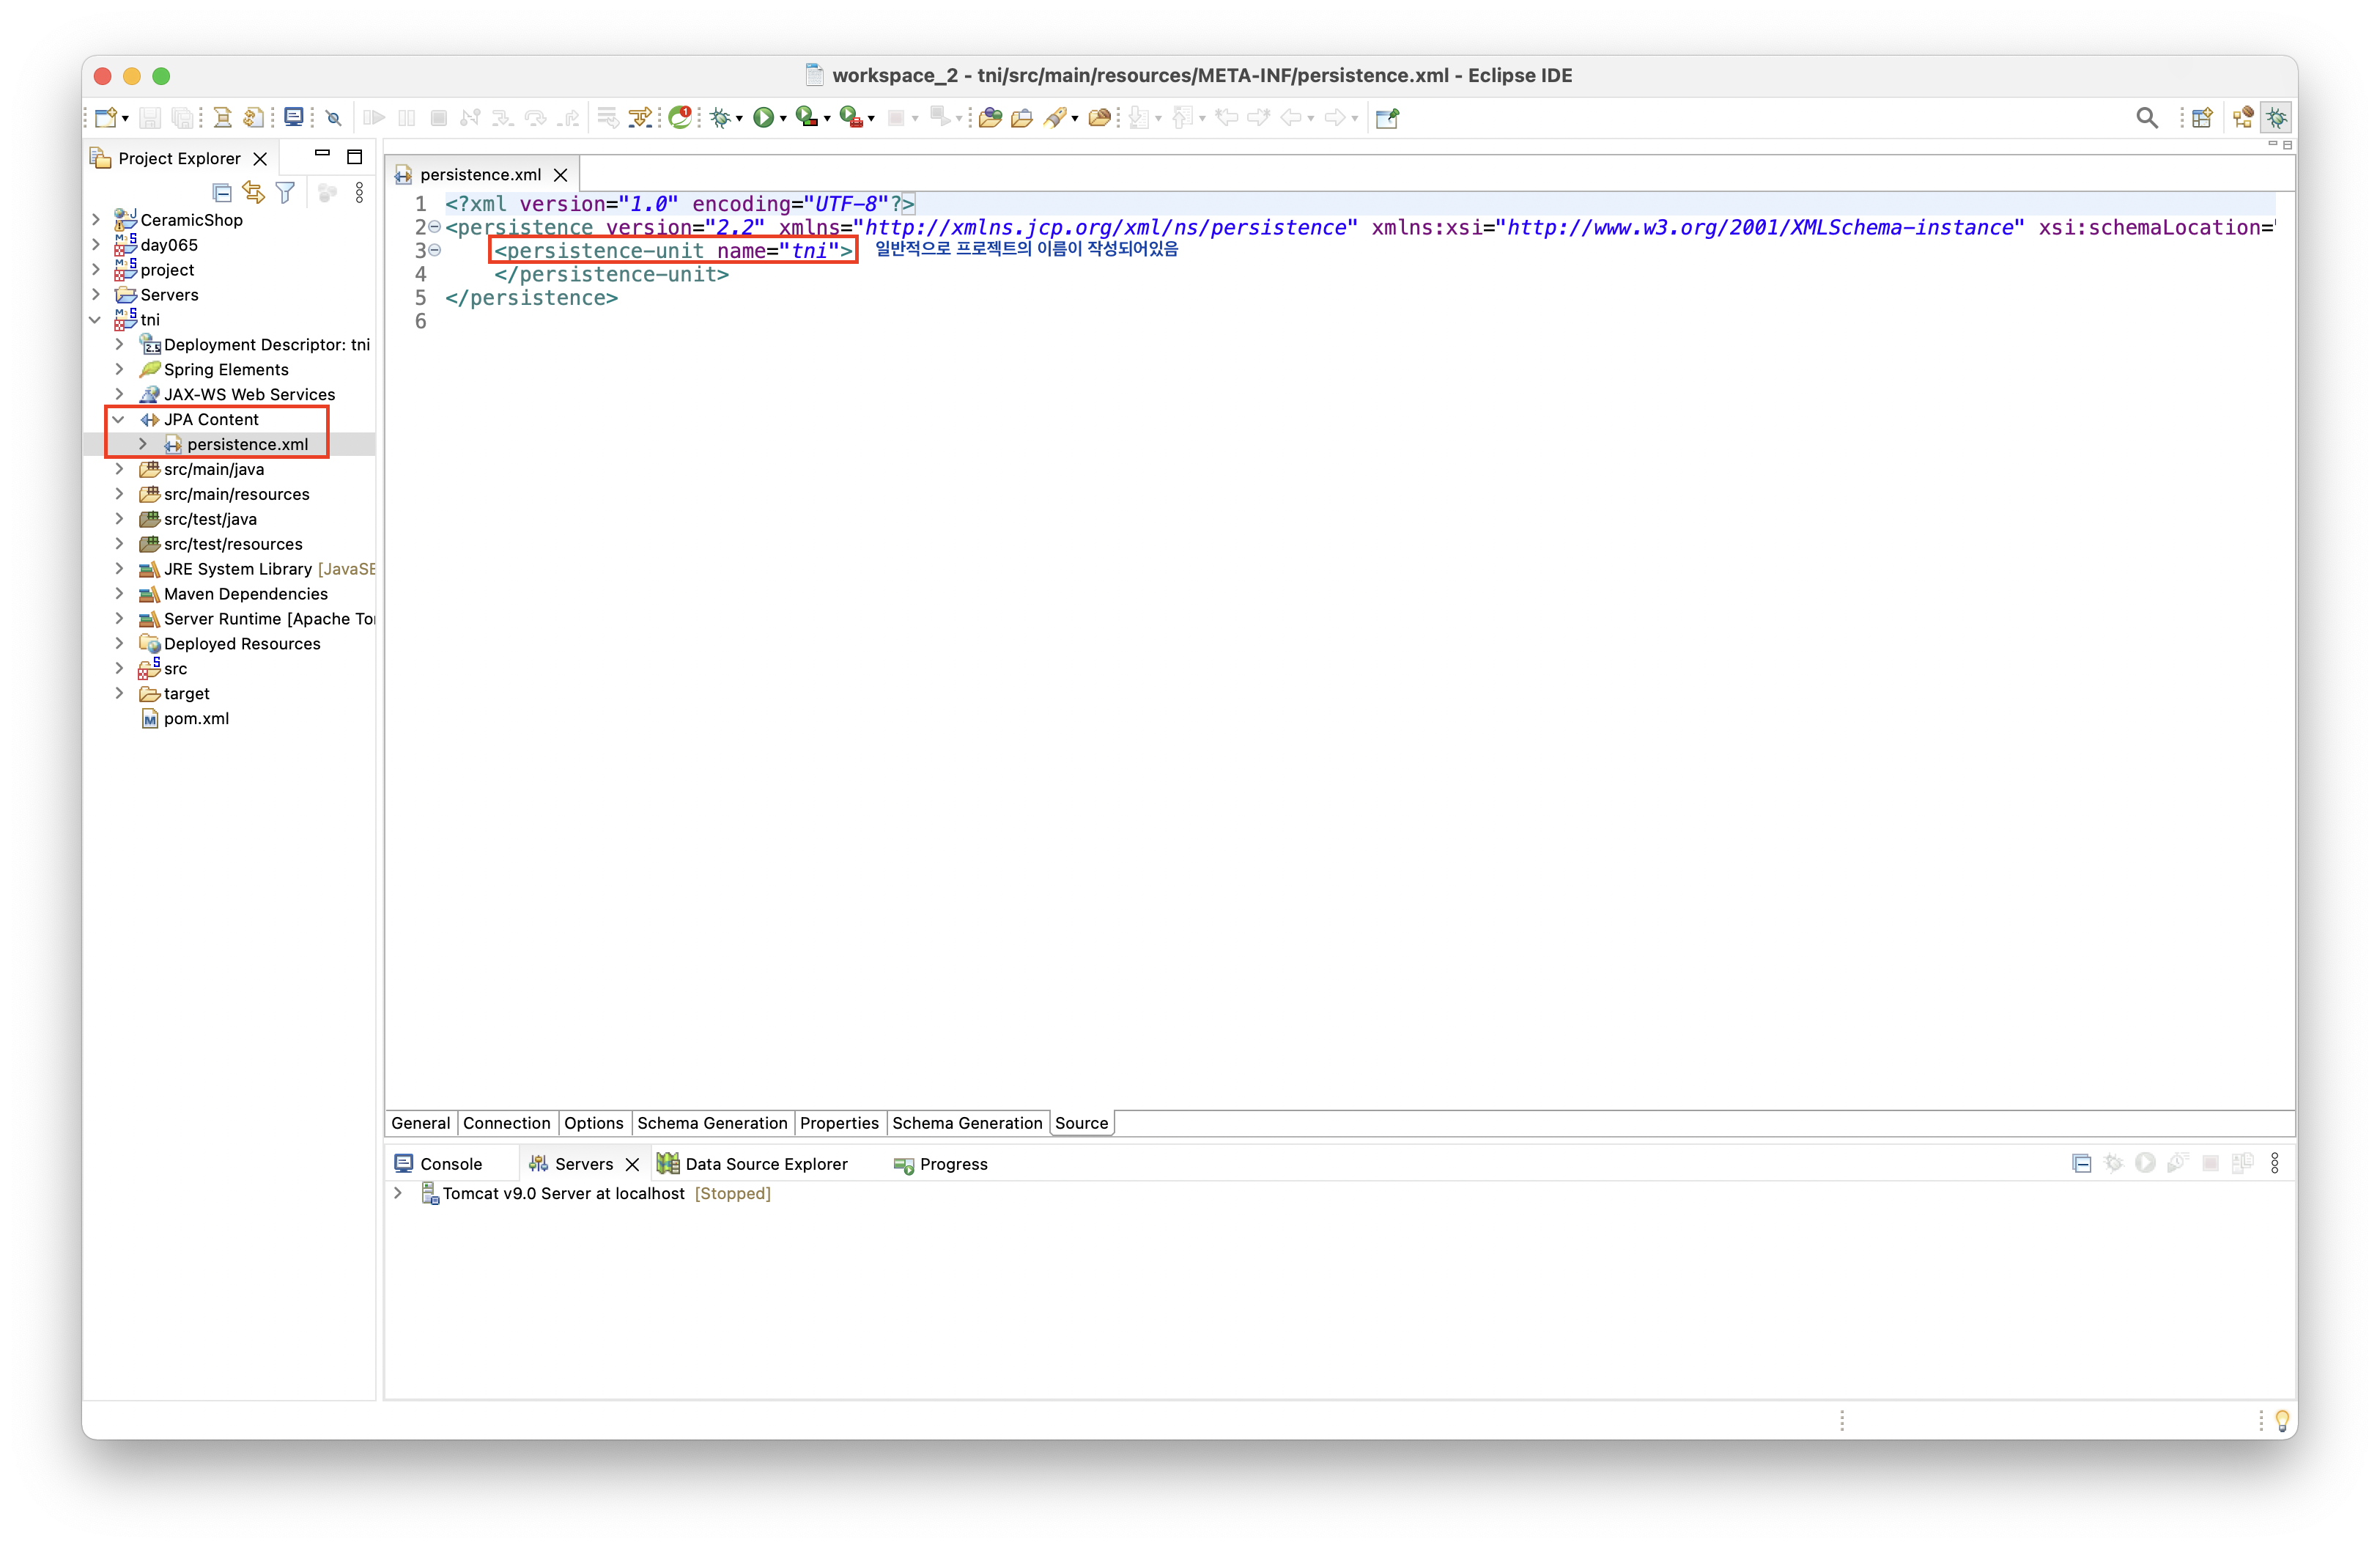Select pom.xml in Project Explorer

196,719
